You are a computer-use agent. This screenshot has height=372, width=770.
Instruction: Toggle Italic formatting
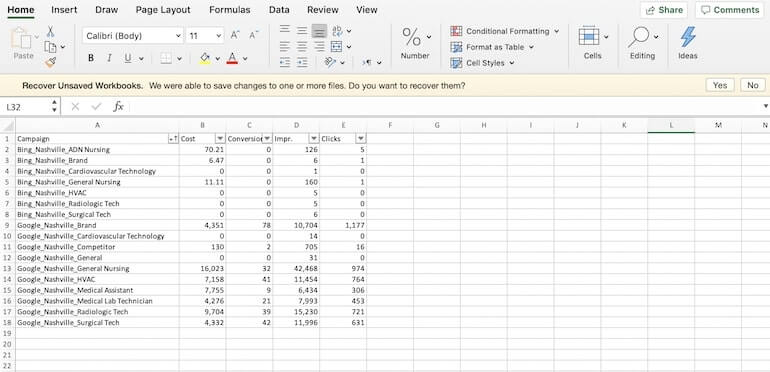(x=110, y=58)
